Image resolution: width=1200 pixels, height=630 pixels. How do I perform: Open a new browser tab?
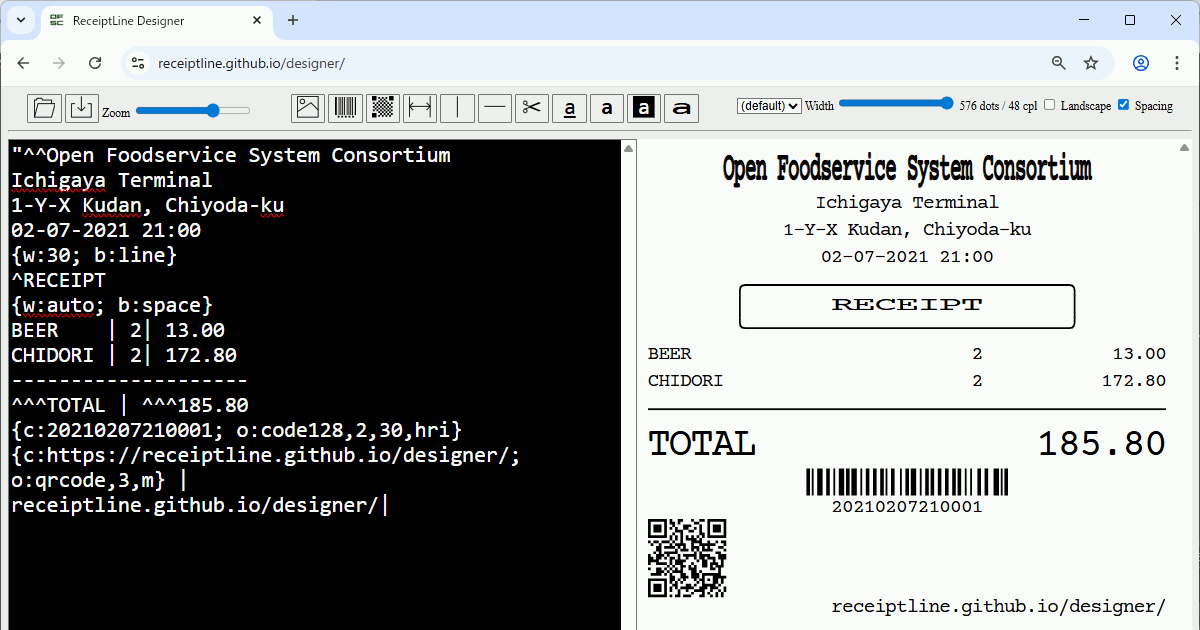290,20
